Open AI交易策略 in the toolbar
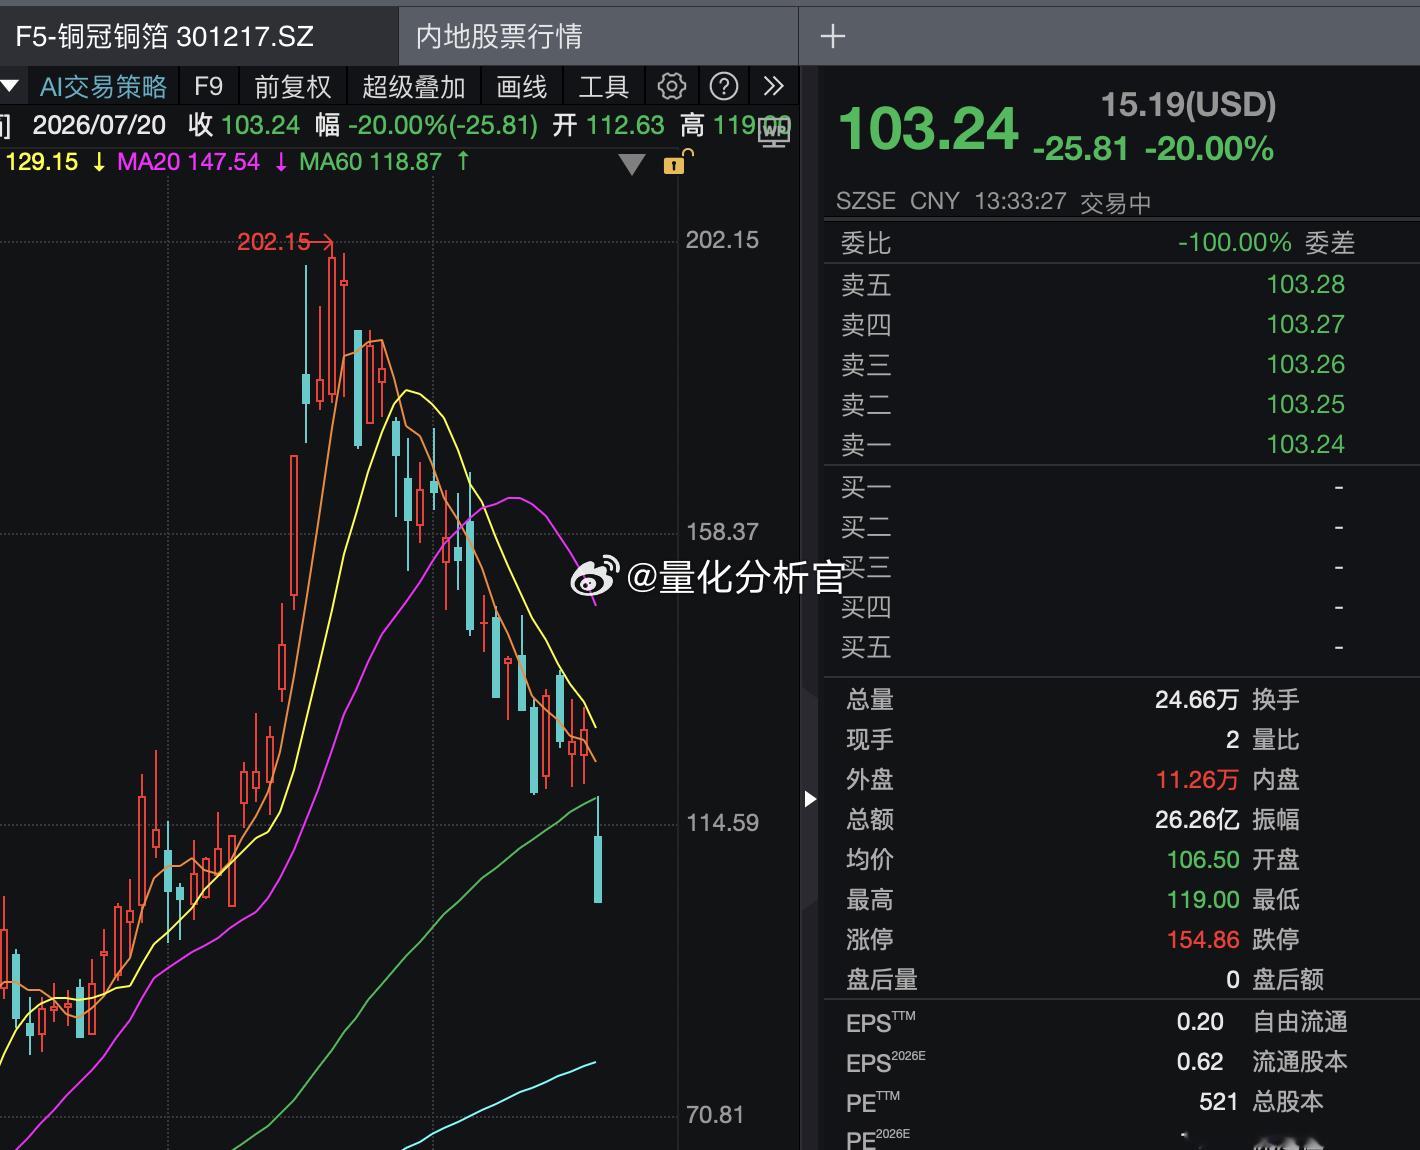 tap(103, 87)
